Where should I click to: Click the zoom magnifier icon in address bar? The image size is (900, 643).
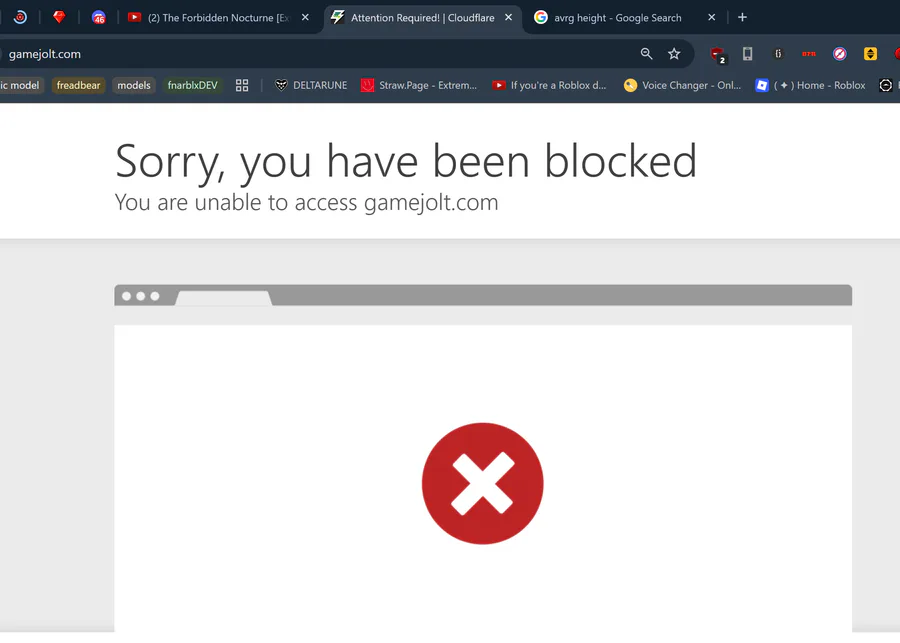646,54
